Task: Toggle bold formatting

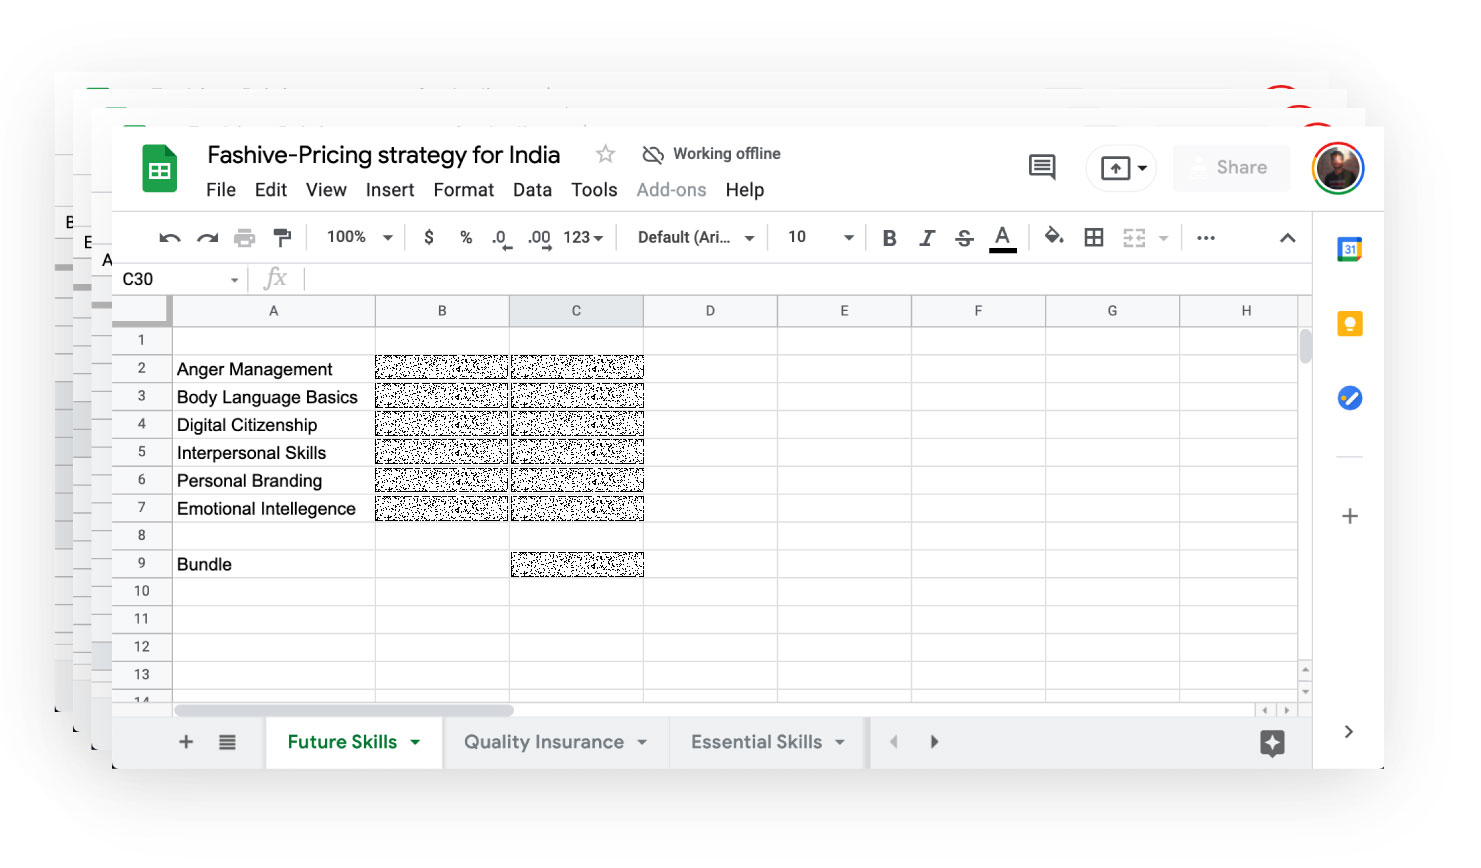Action: click(889, 238)
